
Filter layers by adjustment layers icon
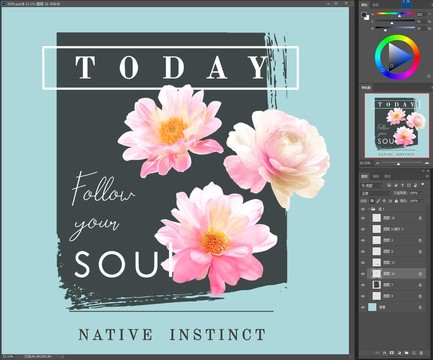click(x=396, y=185)
